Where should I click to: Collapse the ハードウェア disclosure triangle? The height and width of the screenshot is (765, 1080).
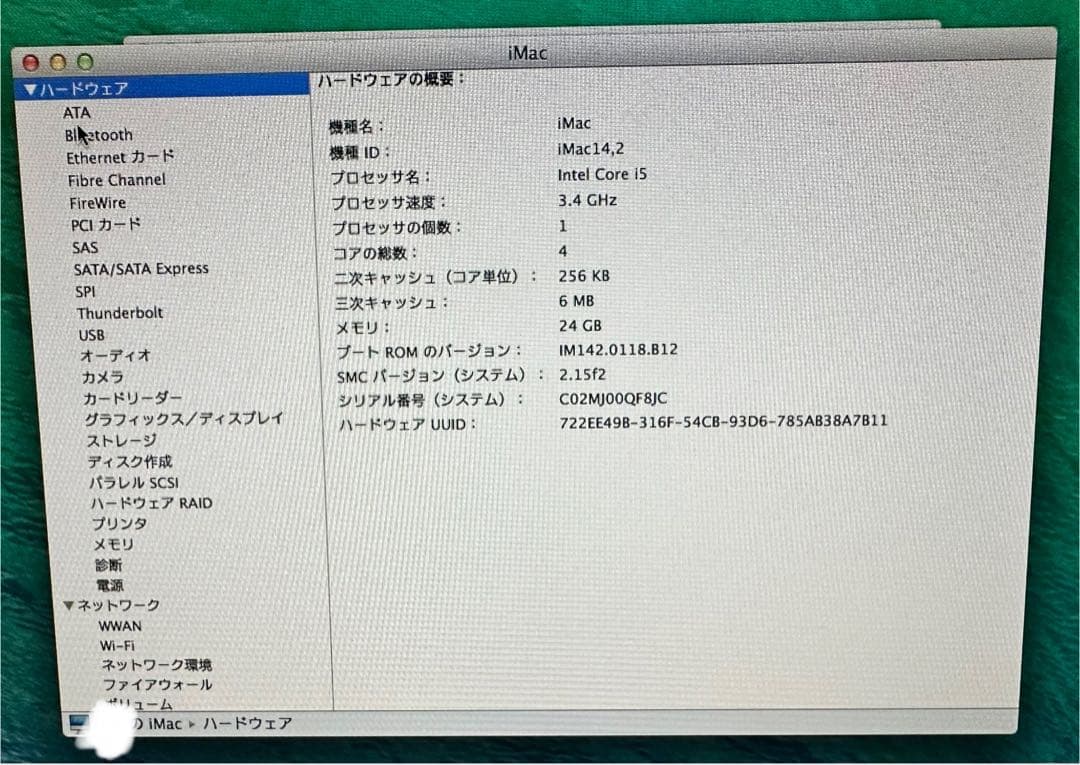click(x=31, y=88)
